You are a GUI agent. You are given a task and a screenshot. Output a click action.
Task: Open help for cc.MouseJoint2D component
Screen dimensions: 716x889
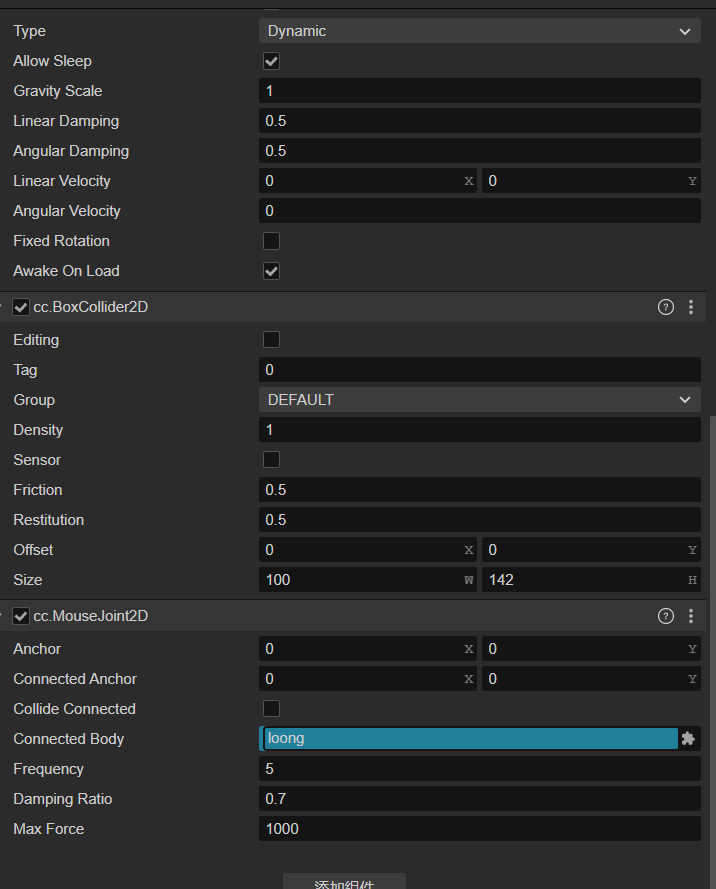coord(666,616)
